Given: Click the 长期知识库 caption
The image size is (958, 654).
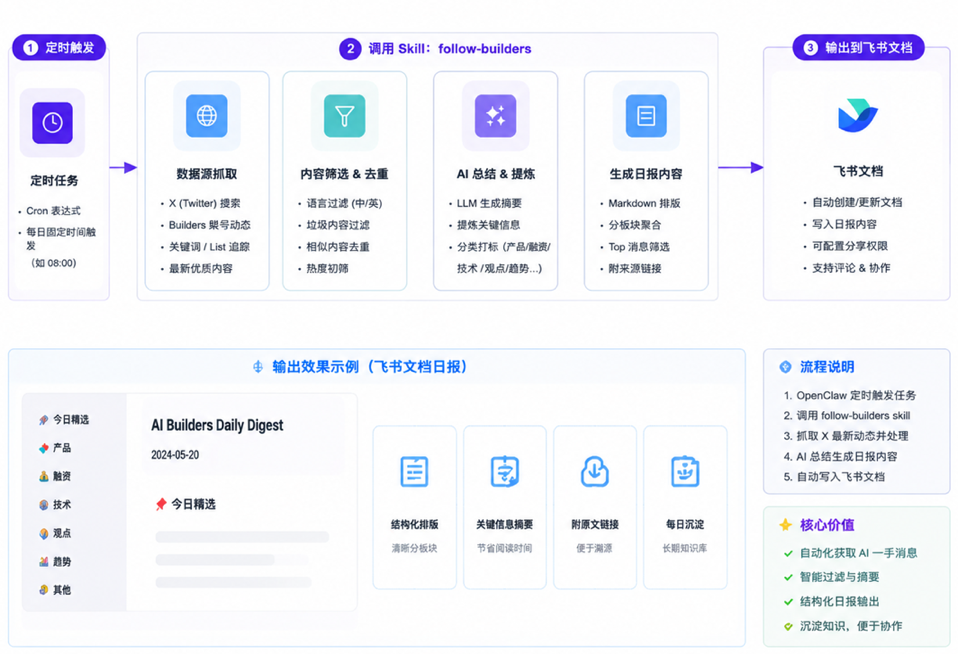Looking at the screenshot, I should [685, 548].
